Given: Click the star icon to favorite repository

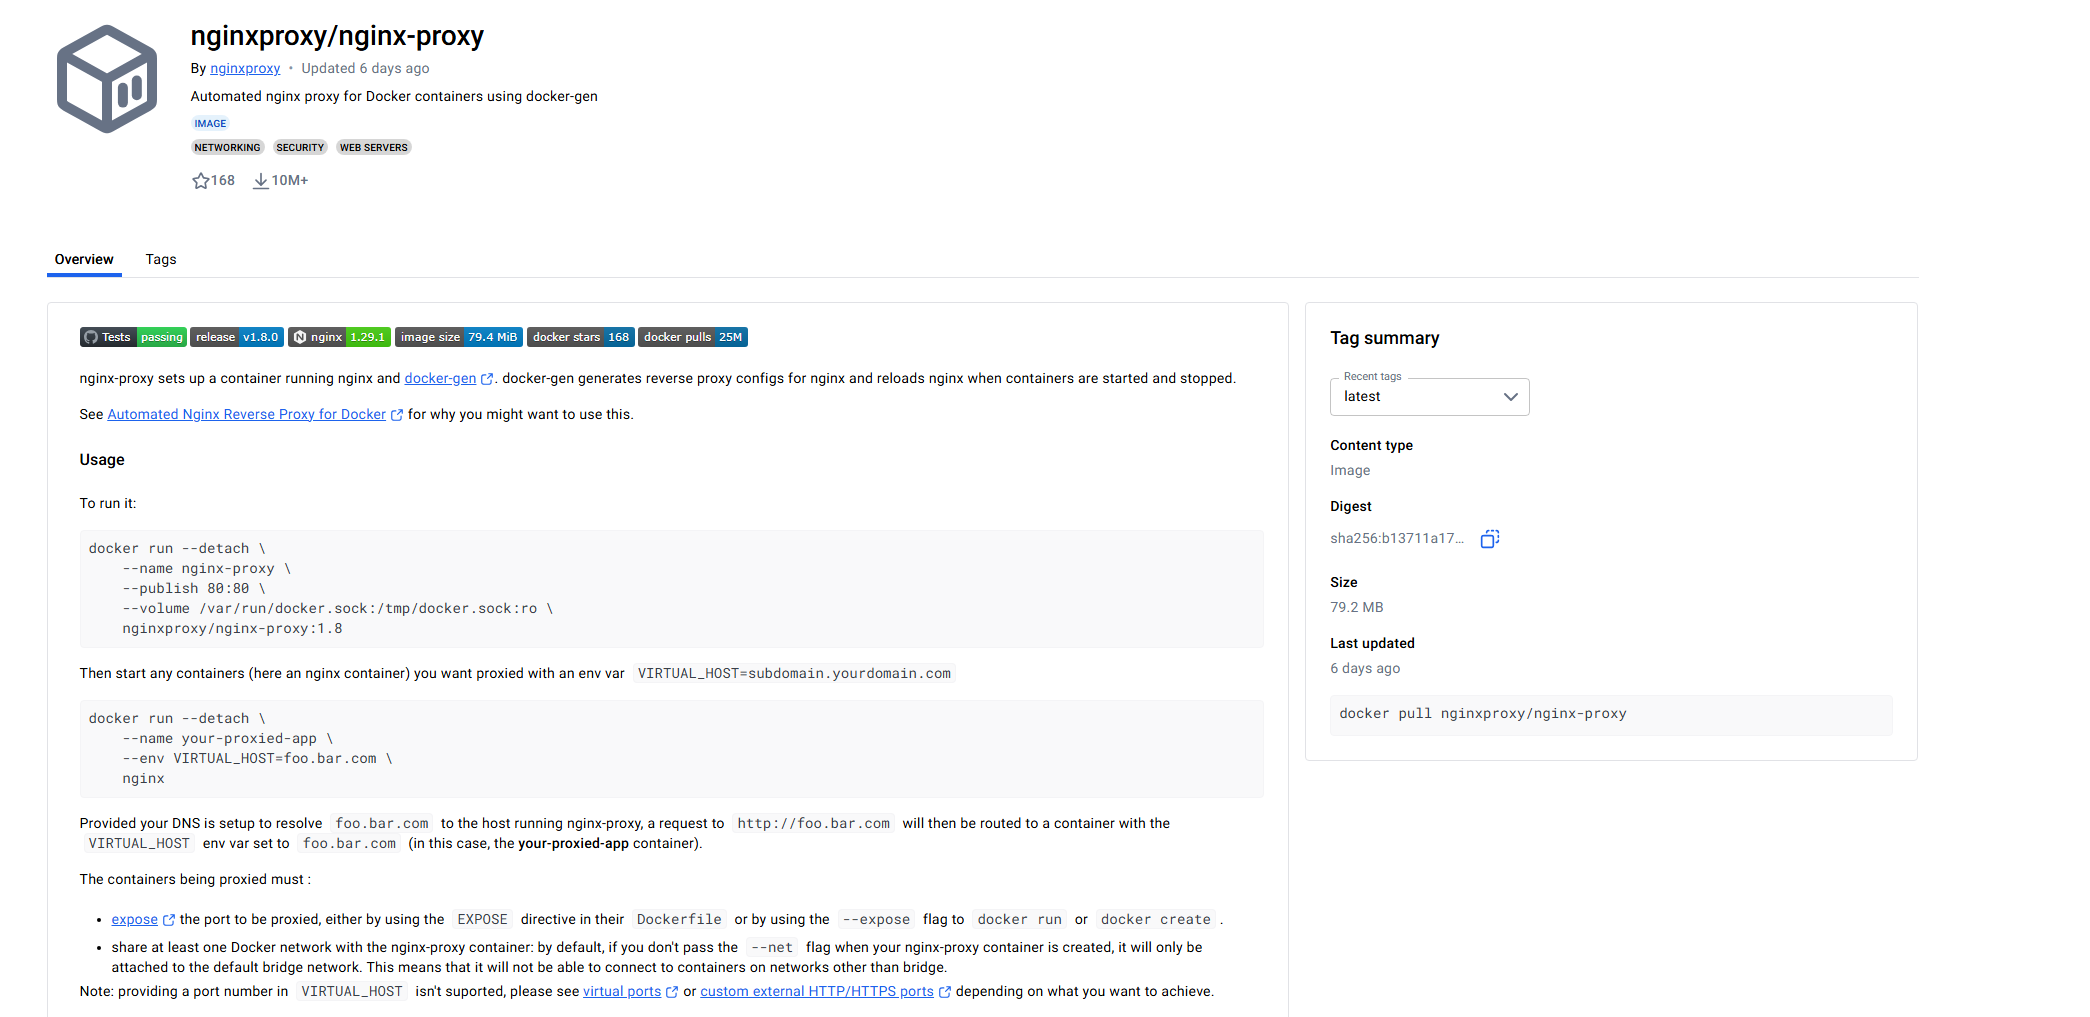Looking at the screenshot, I should (x=200, y=181).
